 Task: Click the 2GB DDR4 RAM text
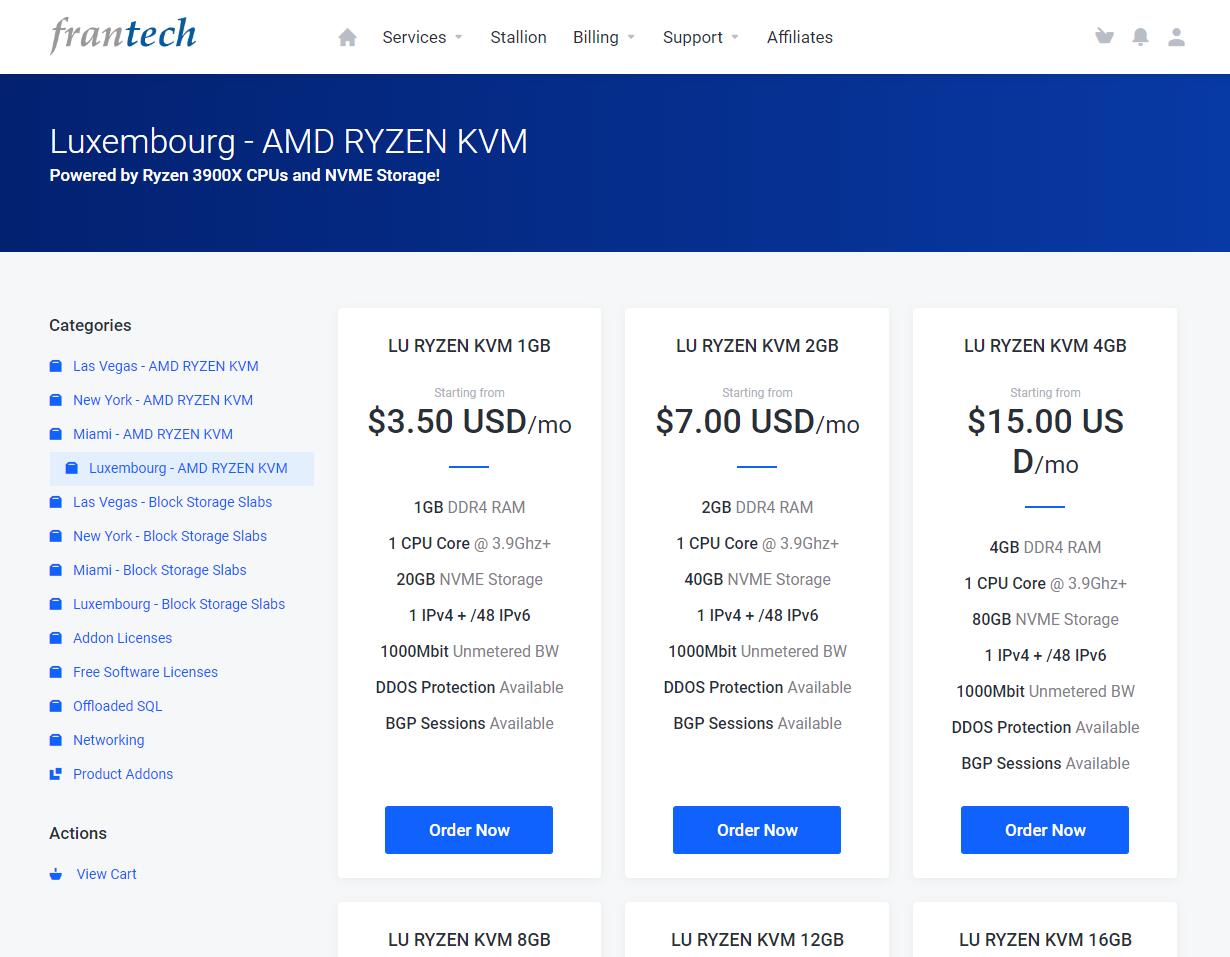[757, 507]
